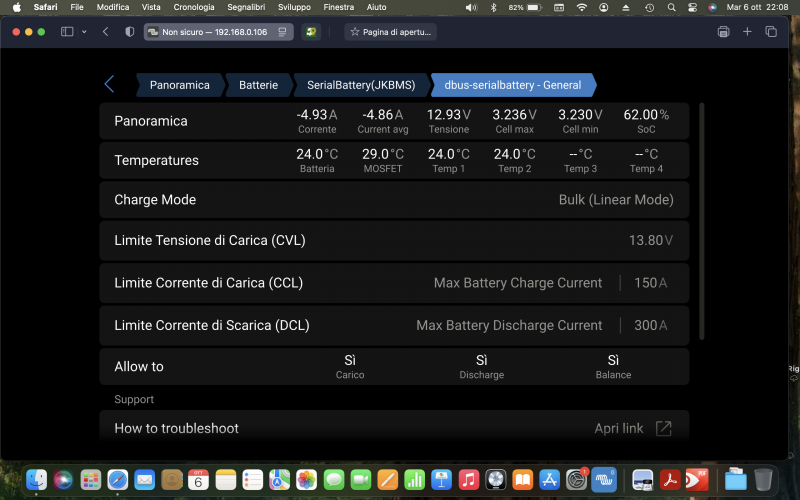Open Adobe Acrobat from the Dock
The height and width of the screenshot is (500, 800).
670,480
